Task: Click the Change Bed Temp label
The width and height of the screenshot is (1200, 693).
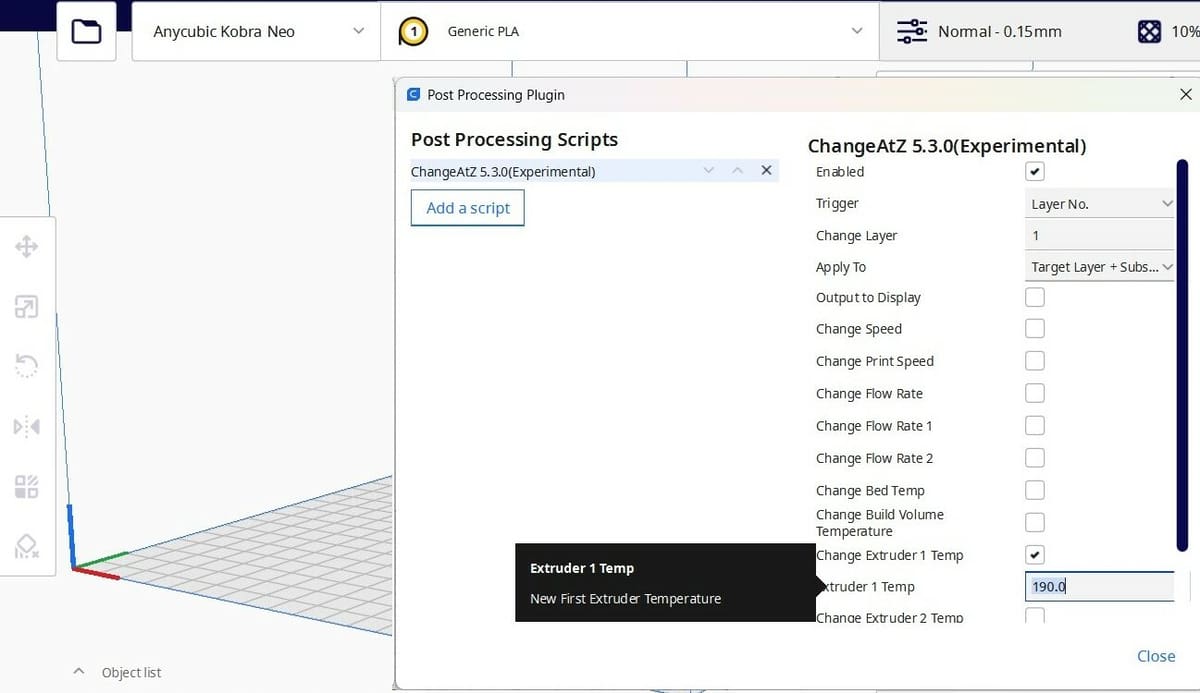Action: click(x=870, y=490)
